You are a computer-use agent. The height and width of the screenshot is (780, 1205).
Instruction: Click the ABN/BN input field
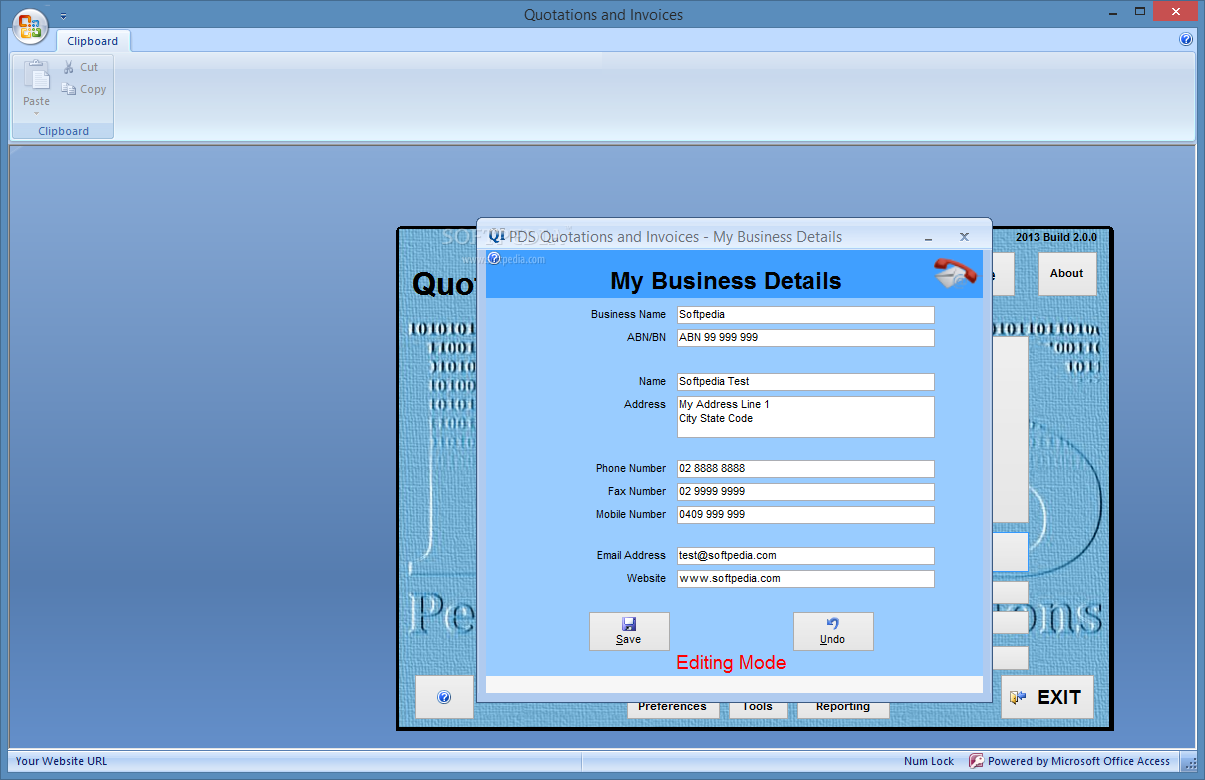[806, 338]
